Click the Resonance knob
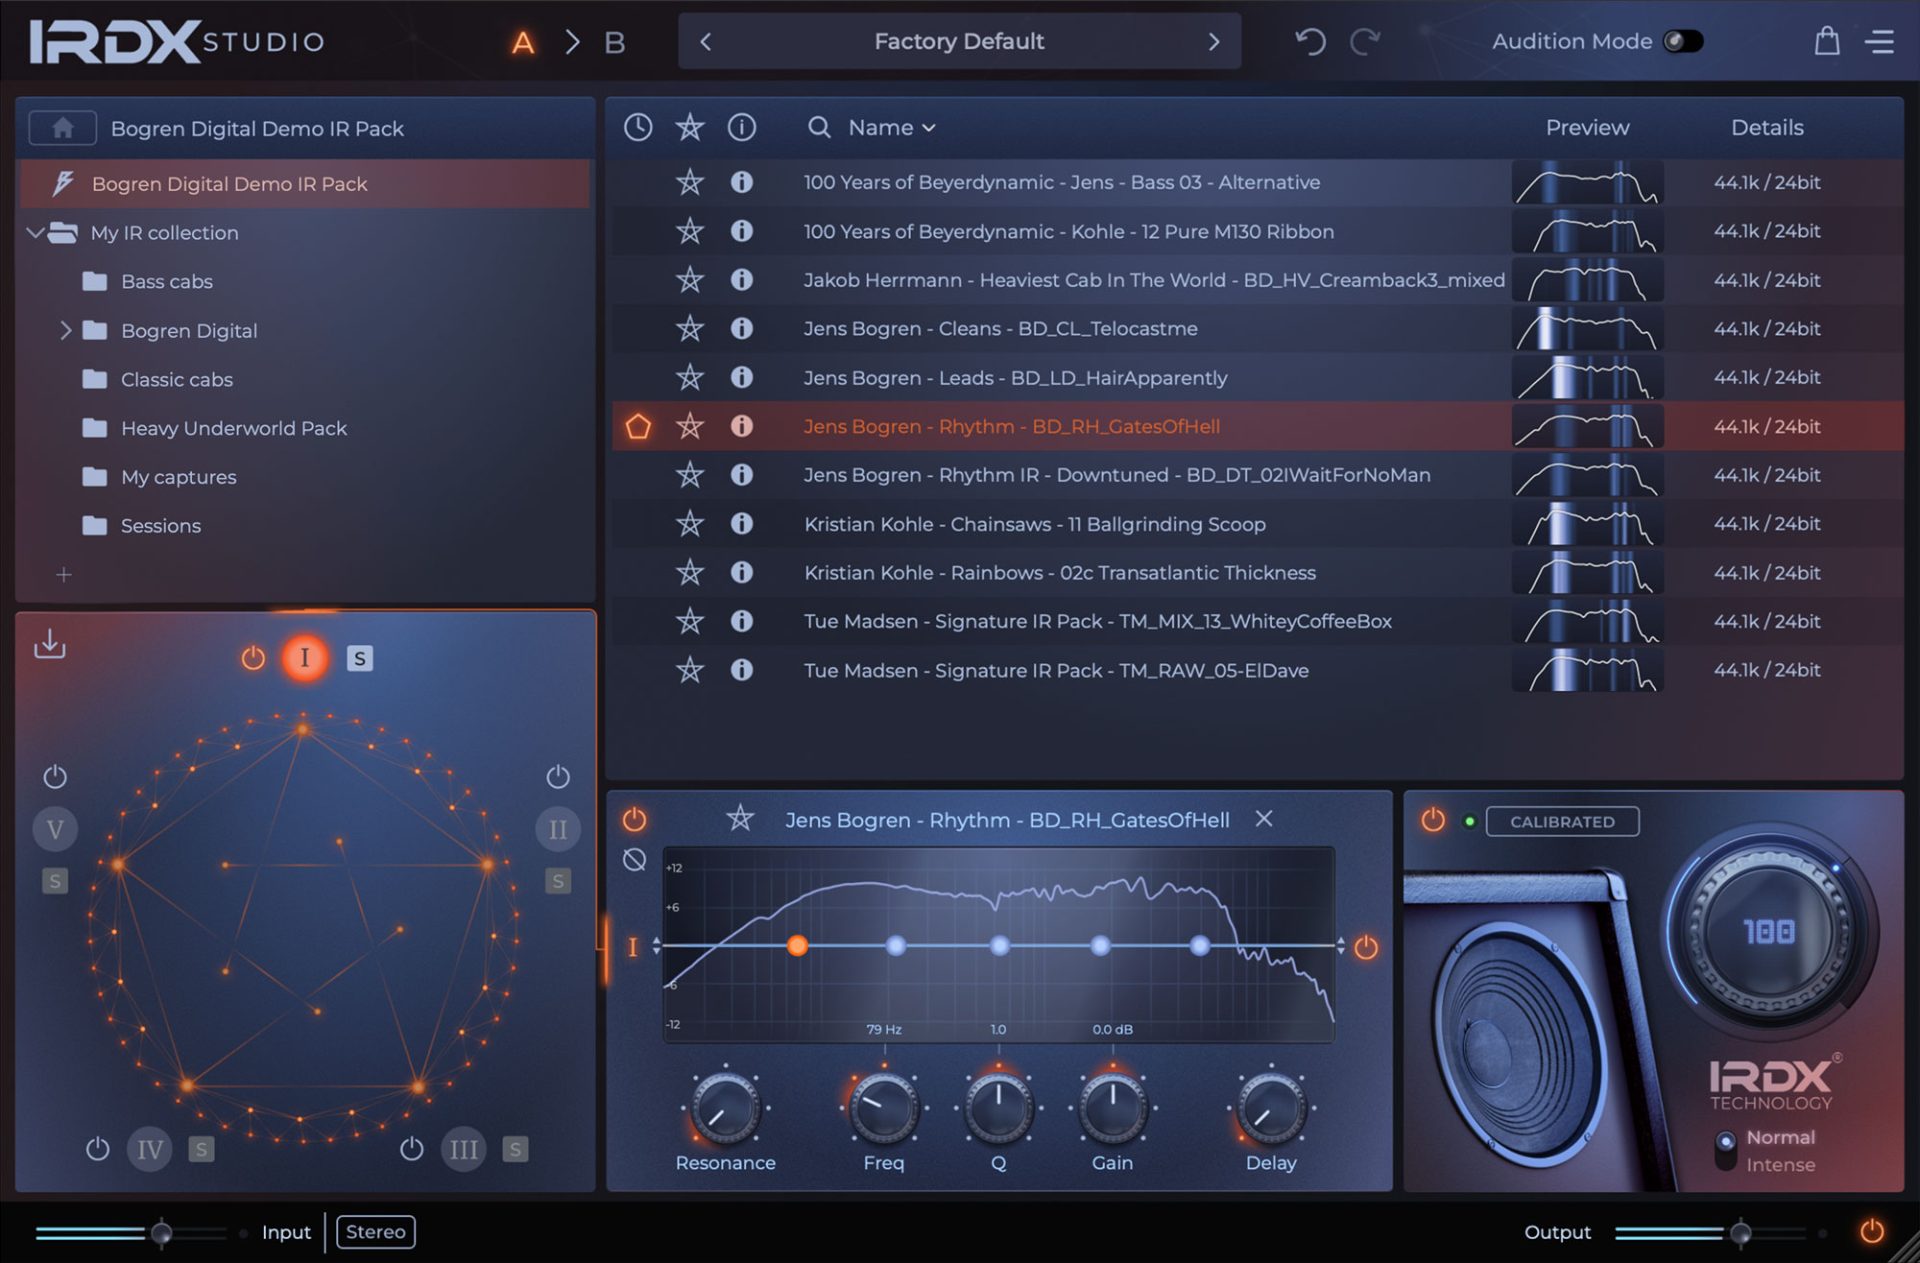The width and height of the screenshot is (1920, 1263). [x=725, y=1108]
